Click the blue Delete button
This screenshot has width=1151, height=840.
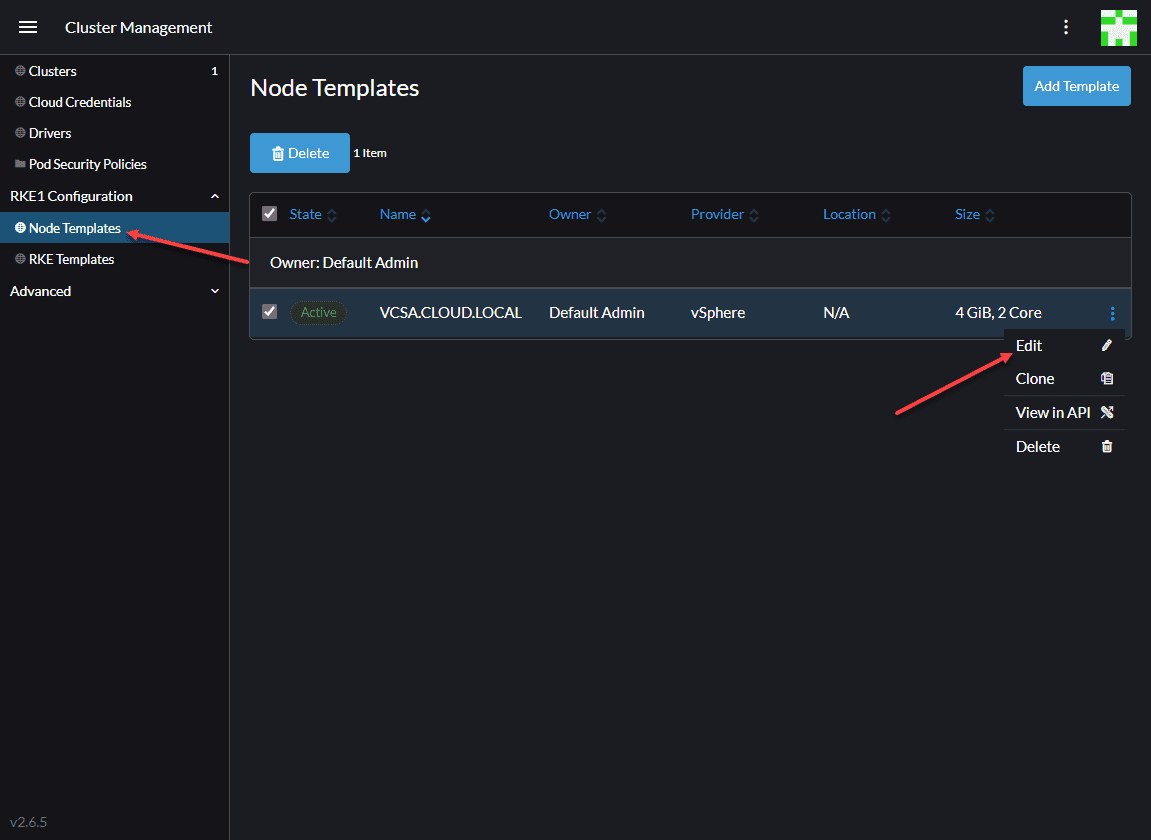coord(299,153)
